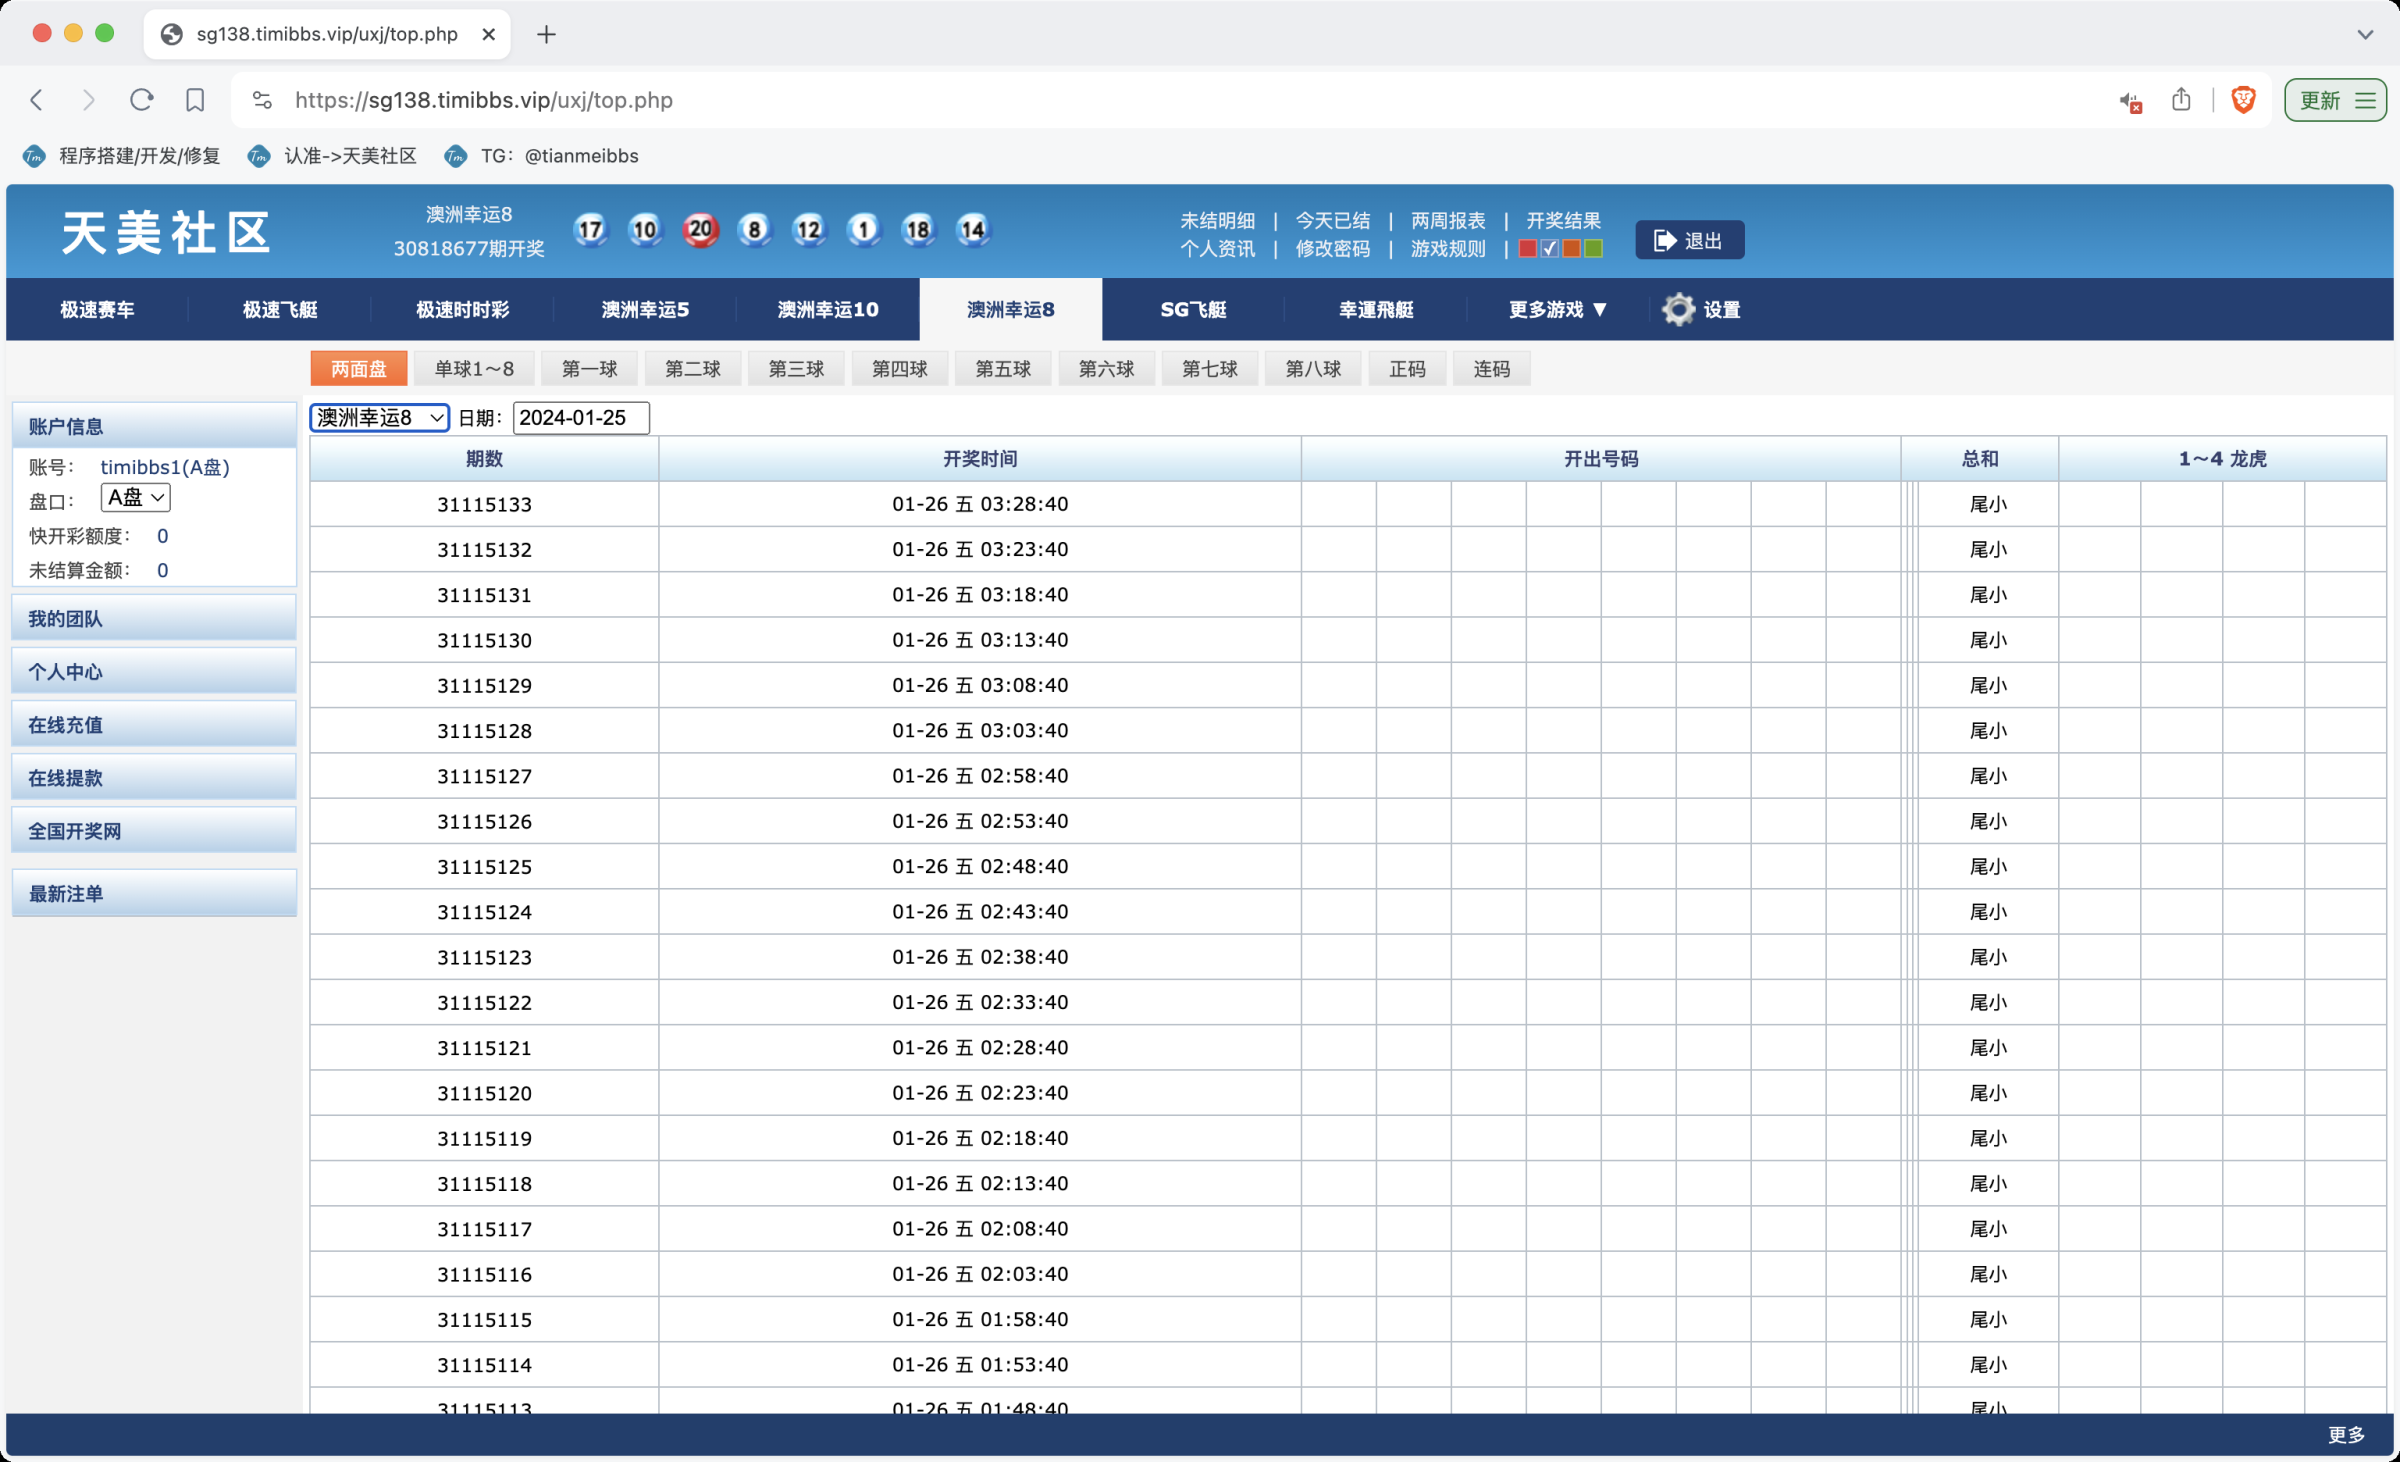This screenshot has height=1462, width=2400.
Task: Open the 澳洲幸运8 game dropdown
Action: (379, 418)
